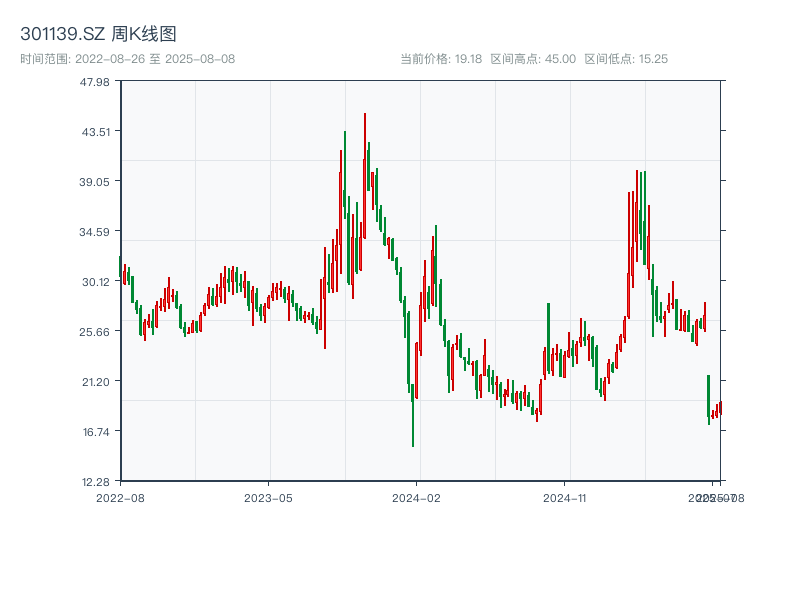Click the current price label 当前价格: 19.18

click(x=441, y=59)
